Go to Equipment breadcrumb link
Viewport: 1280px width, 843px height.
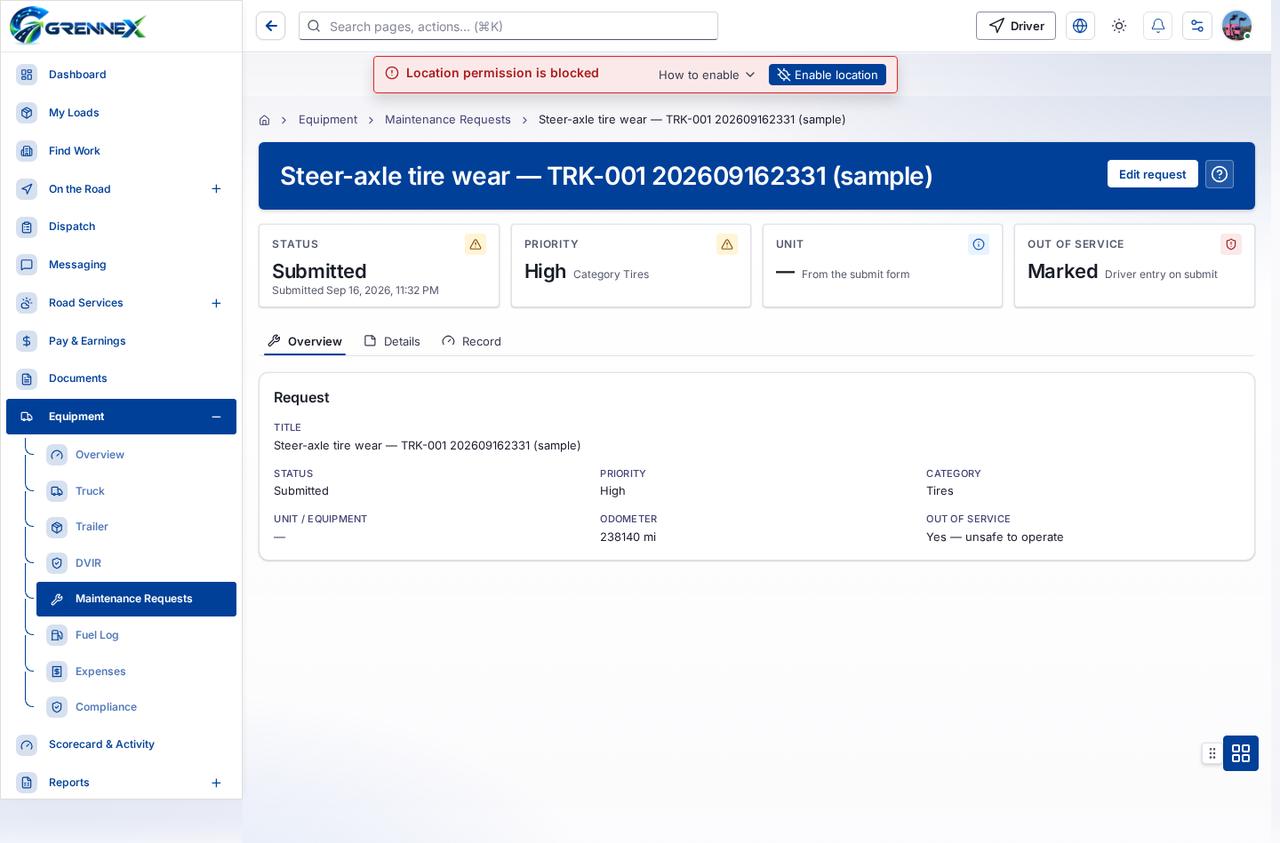328,120
